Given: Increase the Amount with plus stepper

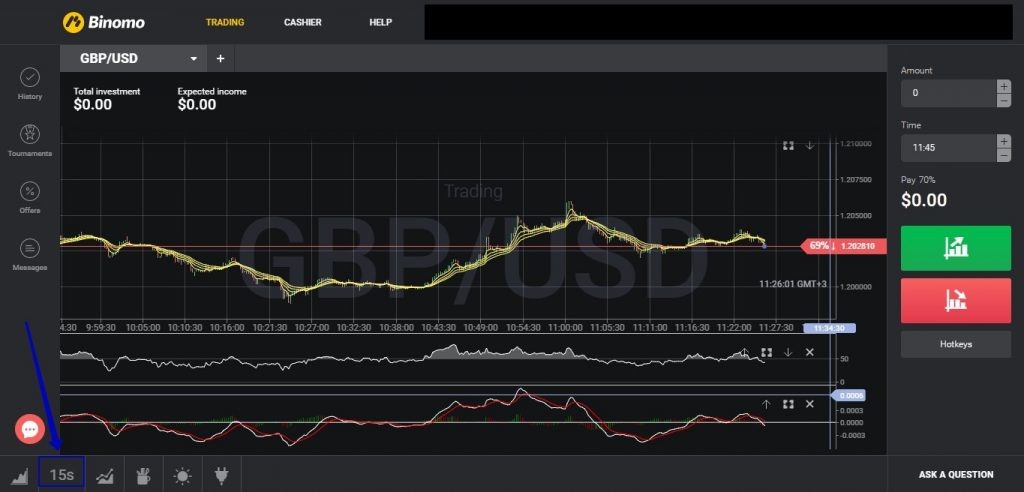Looking at the screenshot, I should [x=1004, y=86].
